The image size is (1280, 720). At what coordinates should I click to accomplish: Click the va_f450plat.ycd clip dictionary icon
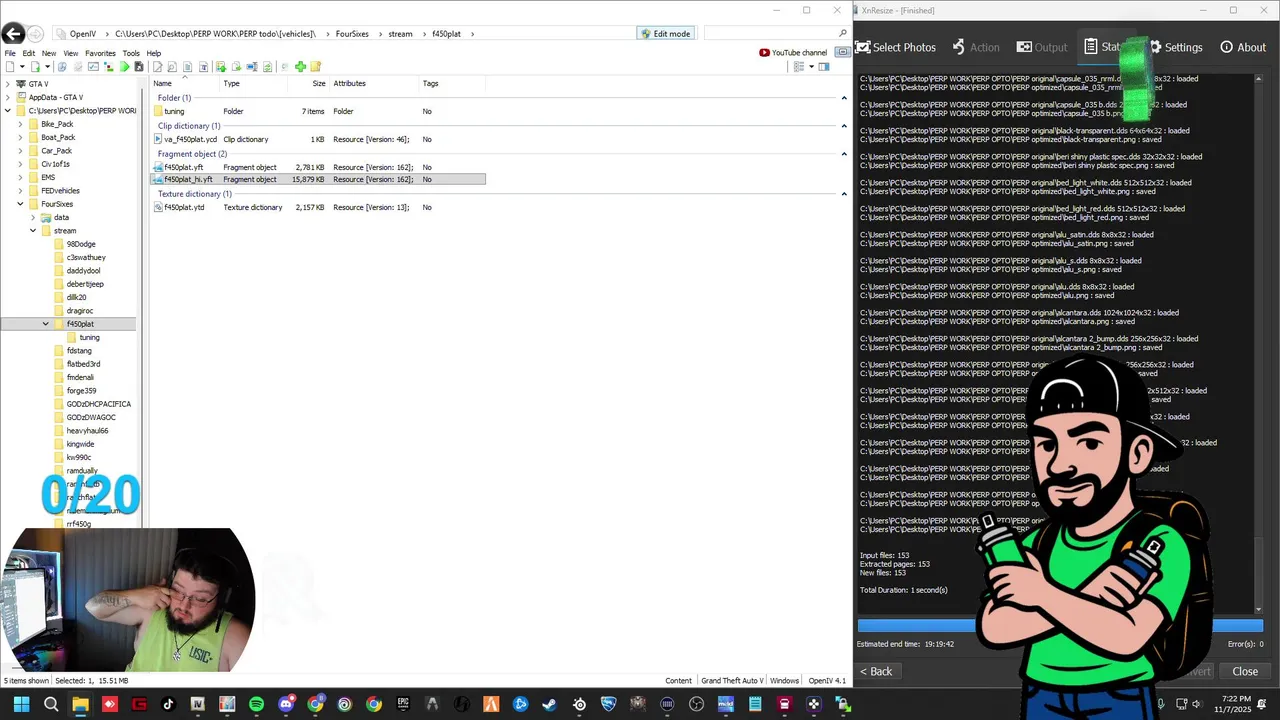tap(158, 139)
